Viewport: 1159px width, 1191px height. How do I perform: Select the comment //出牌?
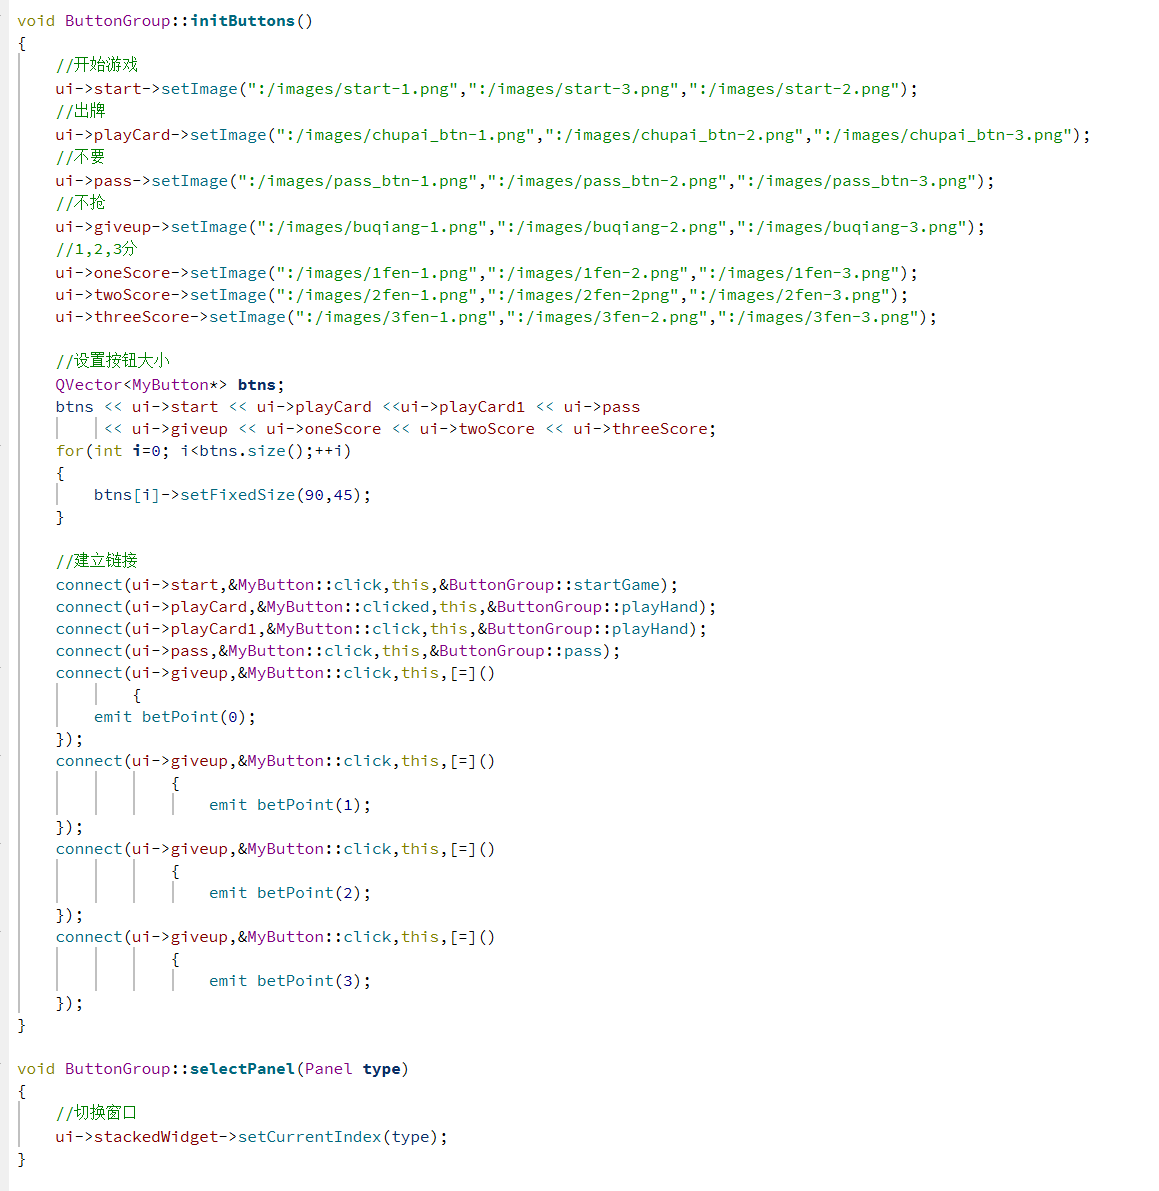click(81, 111)
